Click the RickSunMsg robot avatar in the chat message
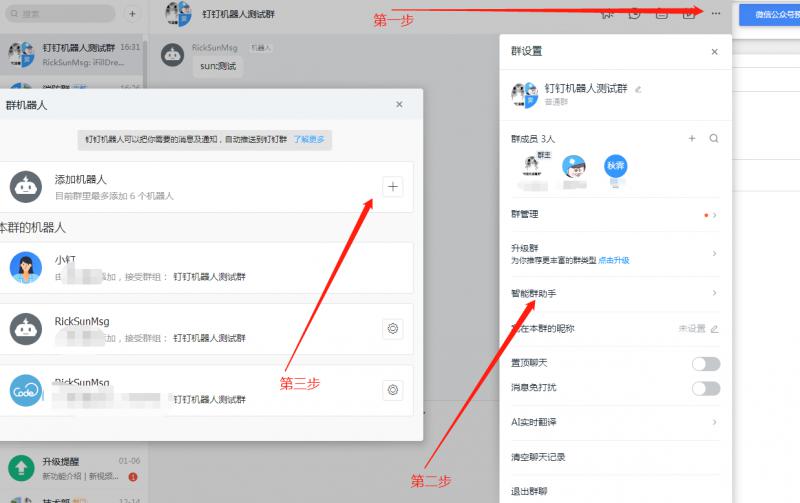Screen dimensions: 800x503 [172, 55]
